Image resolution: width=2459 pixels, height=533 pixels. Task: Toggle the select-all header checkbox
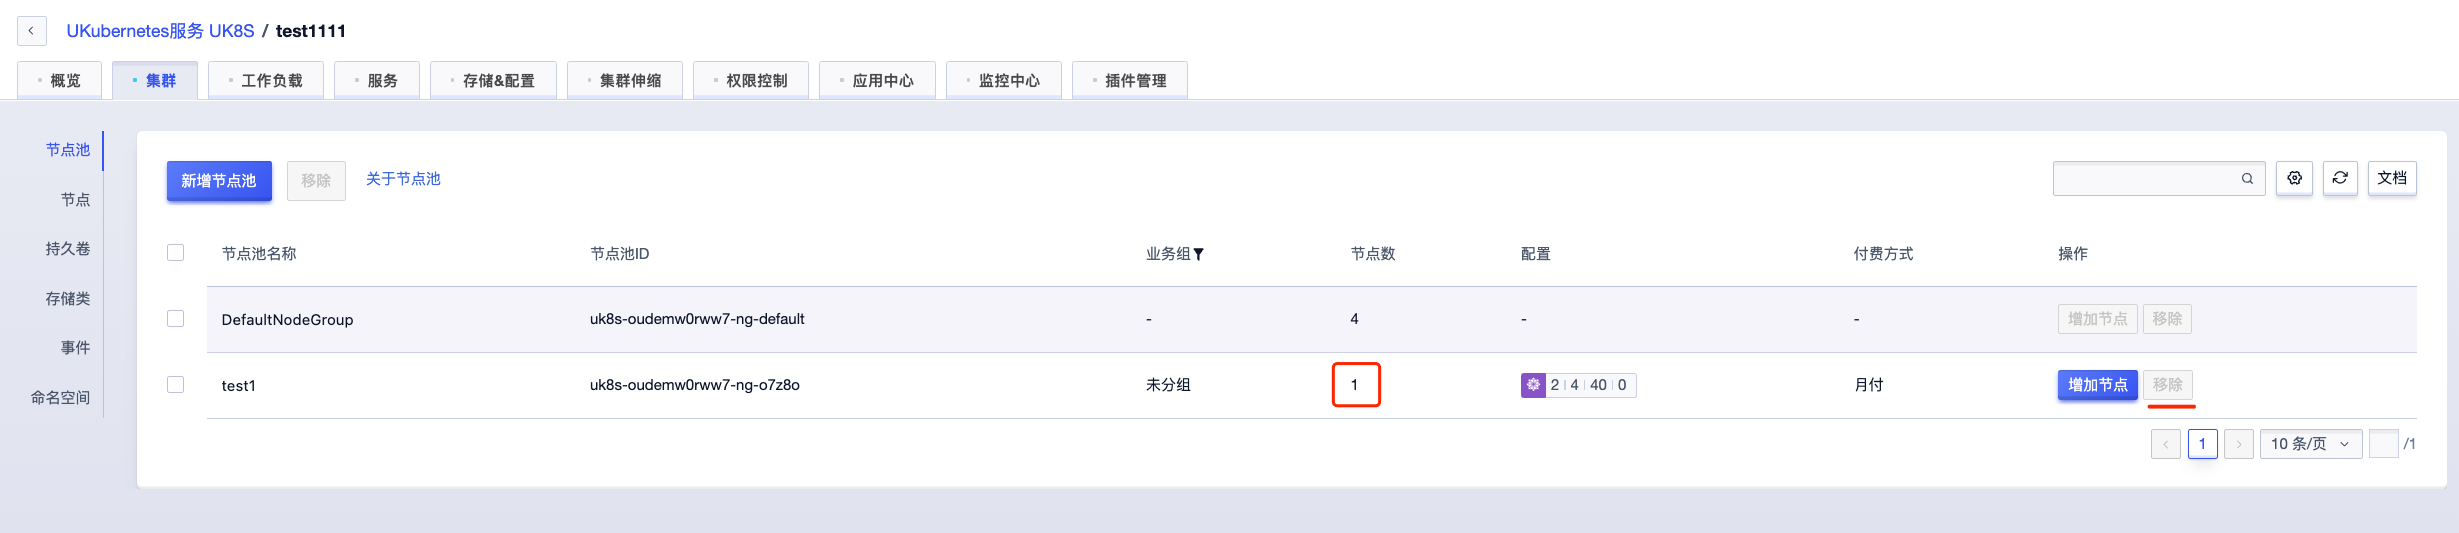(176, 253)
